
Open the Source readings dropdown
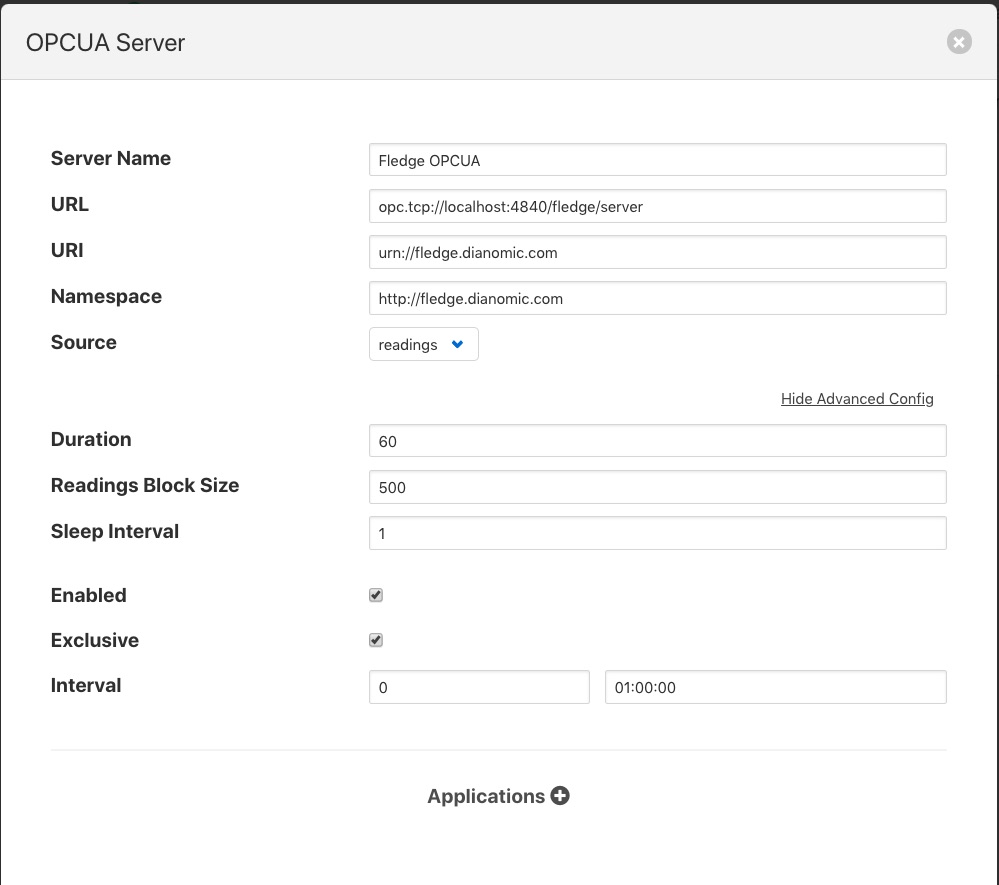423,344
